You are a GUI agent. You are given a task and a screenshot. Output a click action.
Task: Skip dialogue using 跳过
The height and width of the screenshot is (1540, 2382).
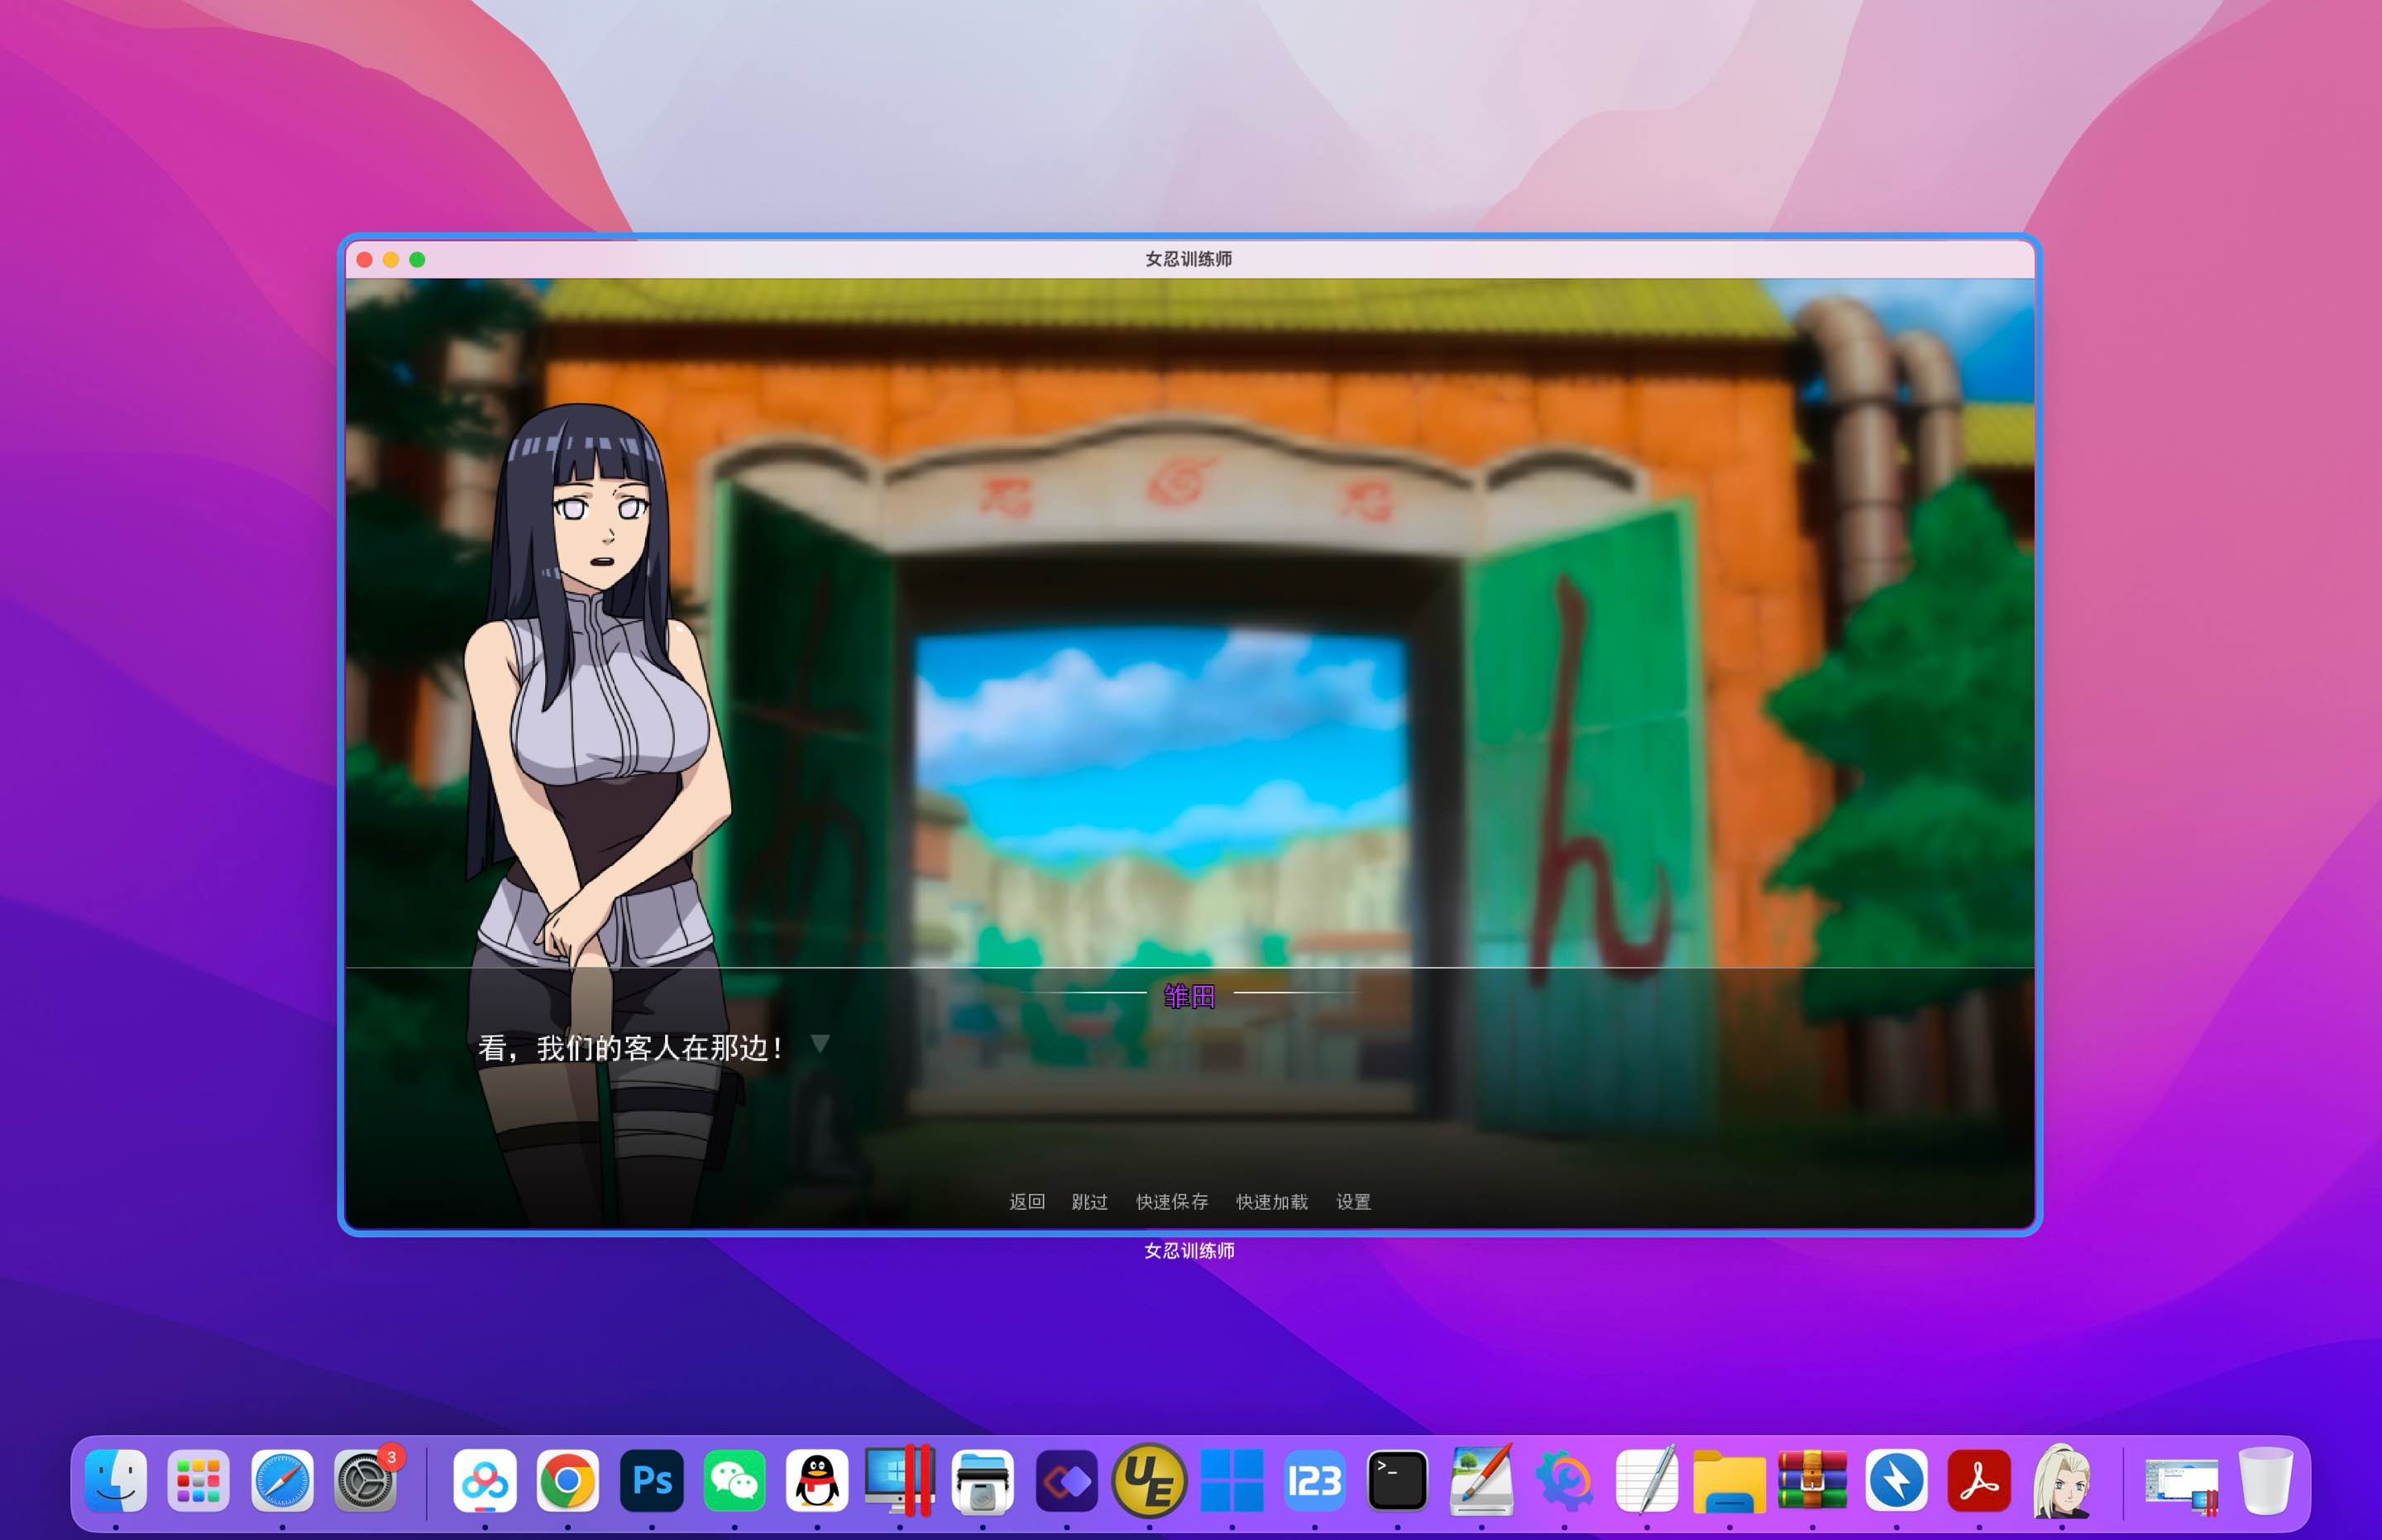[1089, 1201]
